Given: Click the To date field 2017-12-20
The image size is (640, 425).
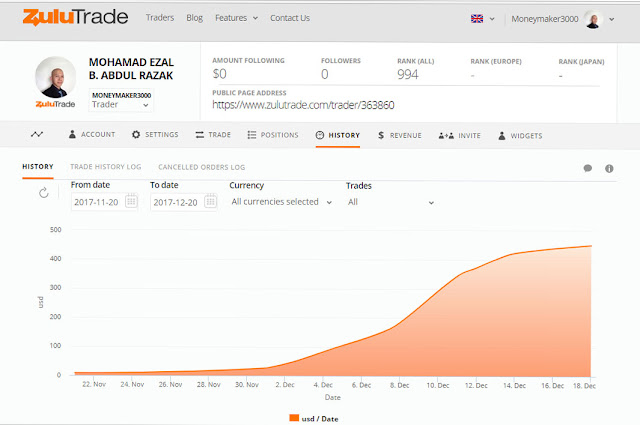Looking at the screenshot, I should tap(184, 202).
